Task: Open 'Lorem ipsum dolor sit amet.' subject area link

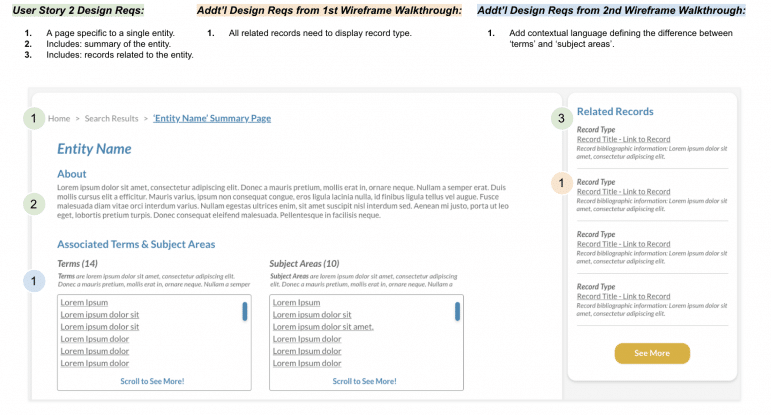Action: [x=323, y=326]
